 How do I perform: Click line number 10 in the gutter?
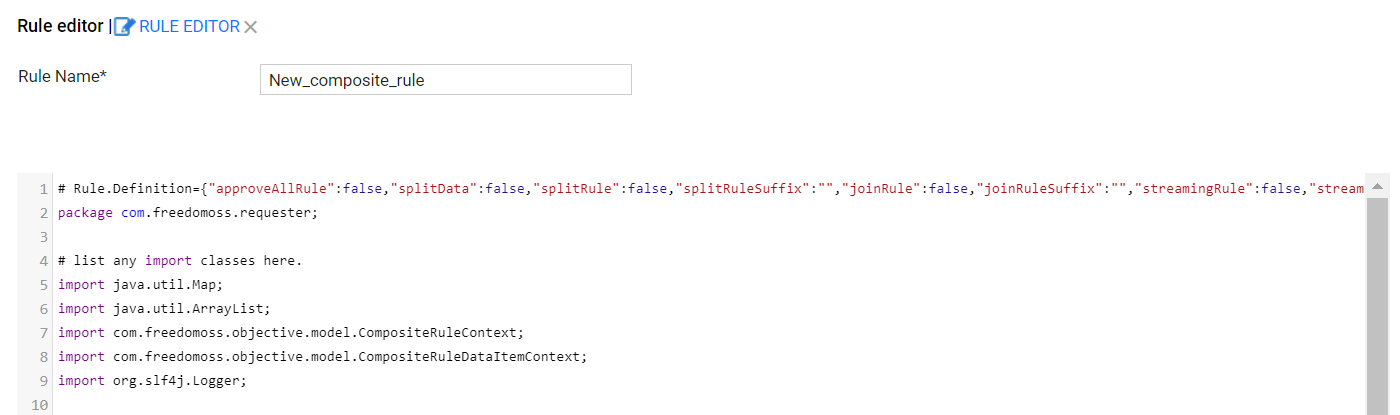[41, 405]
